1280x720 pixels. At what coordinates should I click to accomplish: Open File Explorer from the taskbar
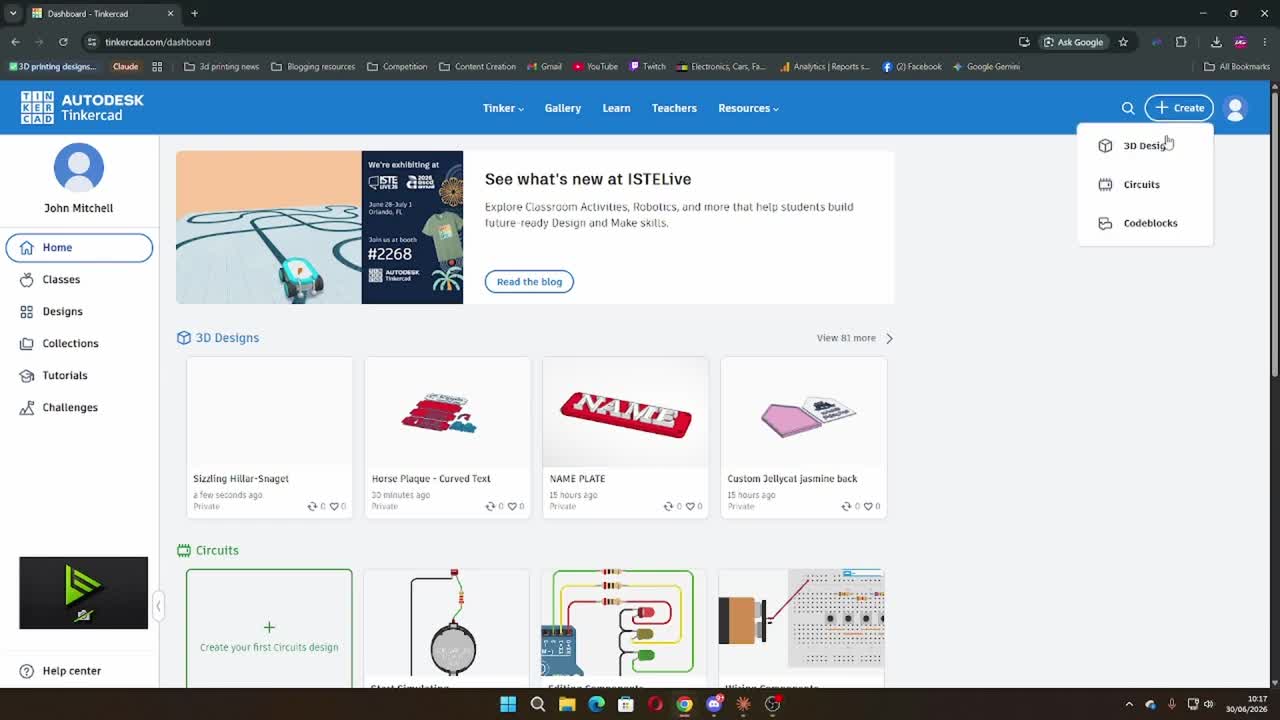tap(567, 704)
